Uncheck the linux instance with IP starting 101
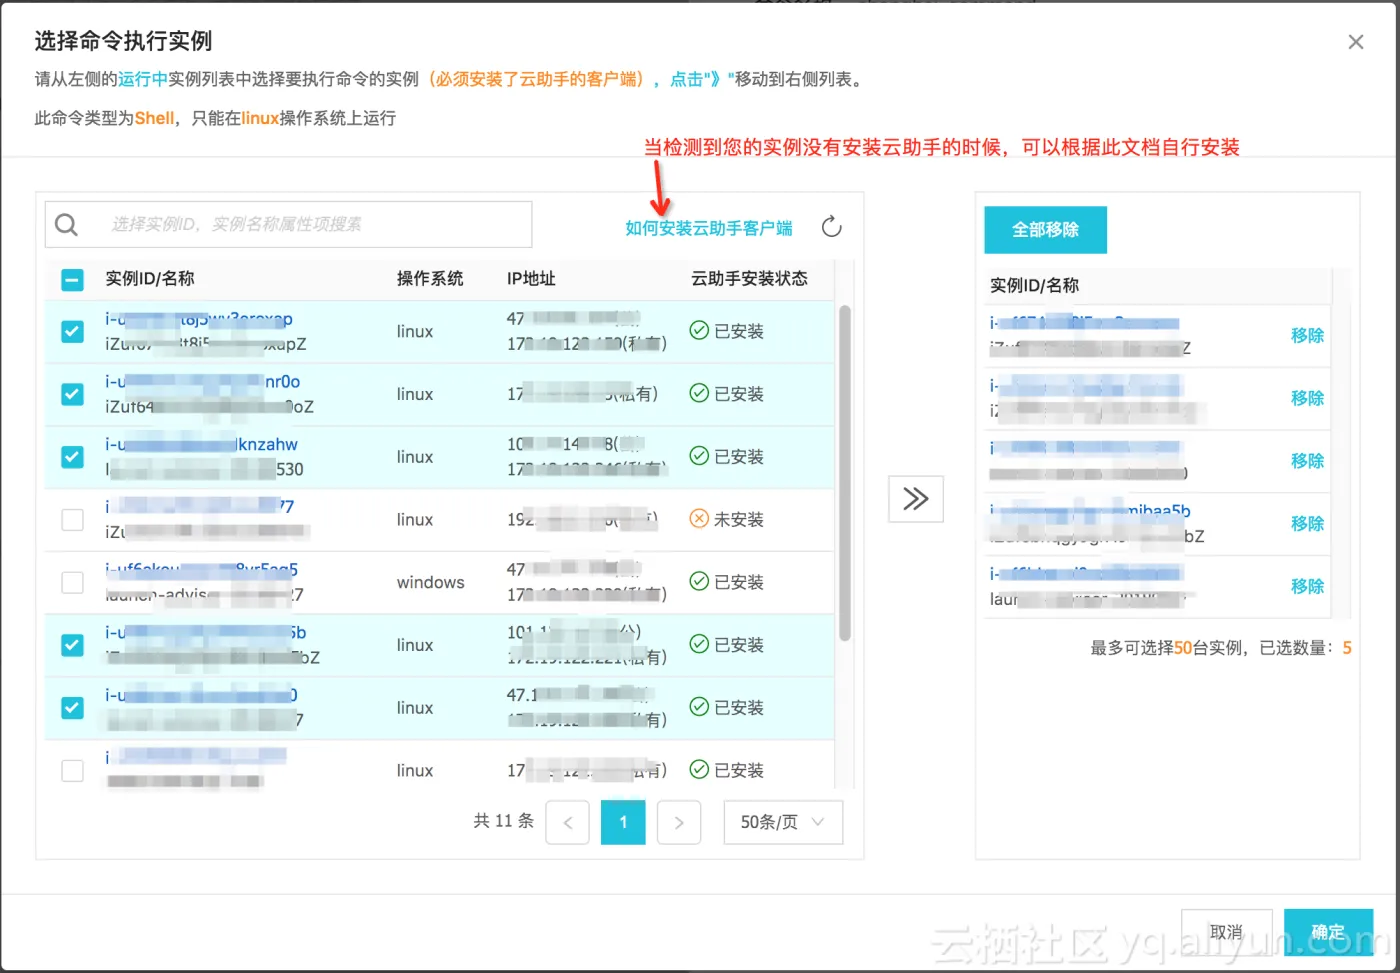1400x973 pixels. pos(73,645)
